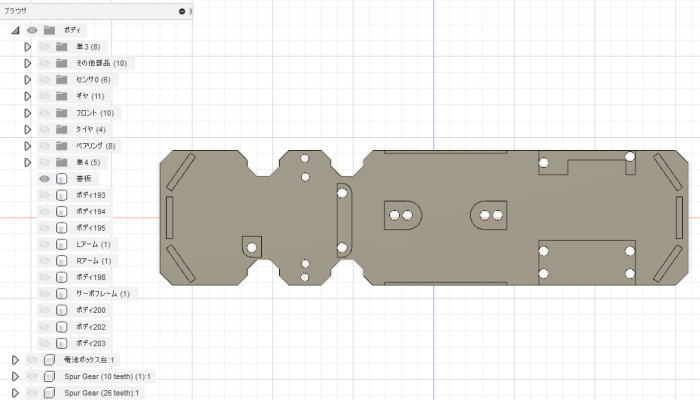Viewport: 700px width, 400px height.
Task: Select the Spur Gear (10 teeth) (1):1 label
Action: tap(108, 377)
